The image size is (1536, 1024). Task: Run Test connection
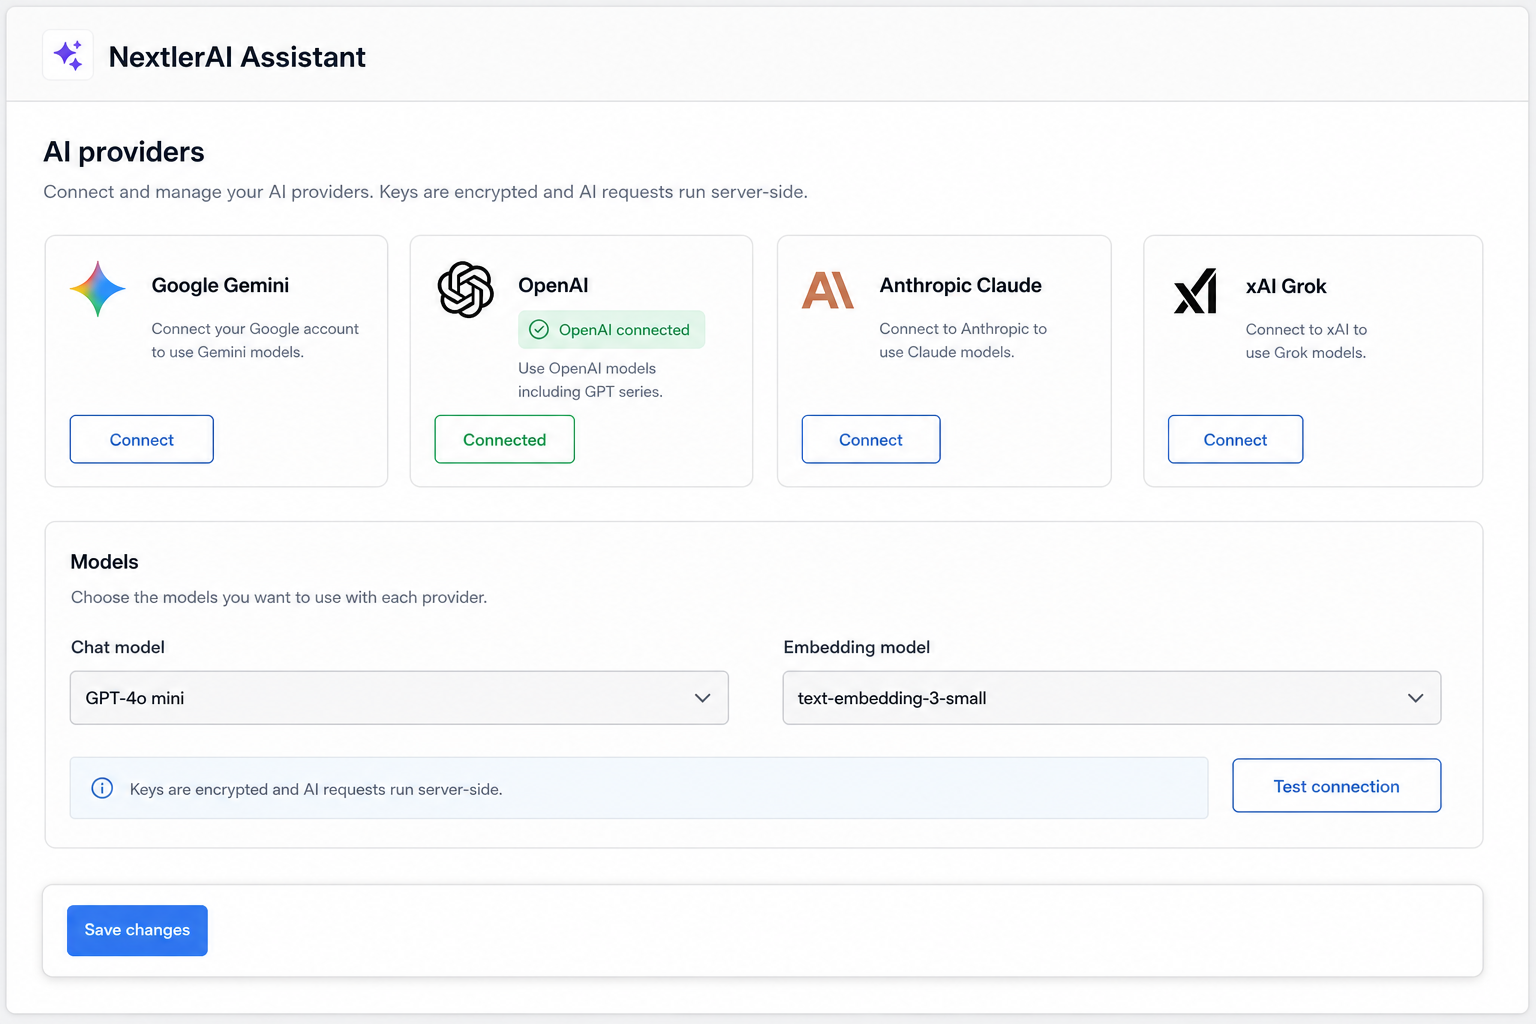point(1337,785)
